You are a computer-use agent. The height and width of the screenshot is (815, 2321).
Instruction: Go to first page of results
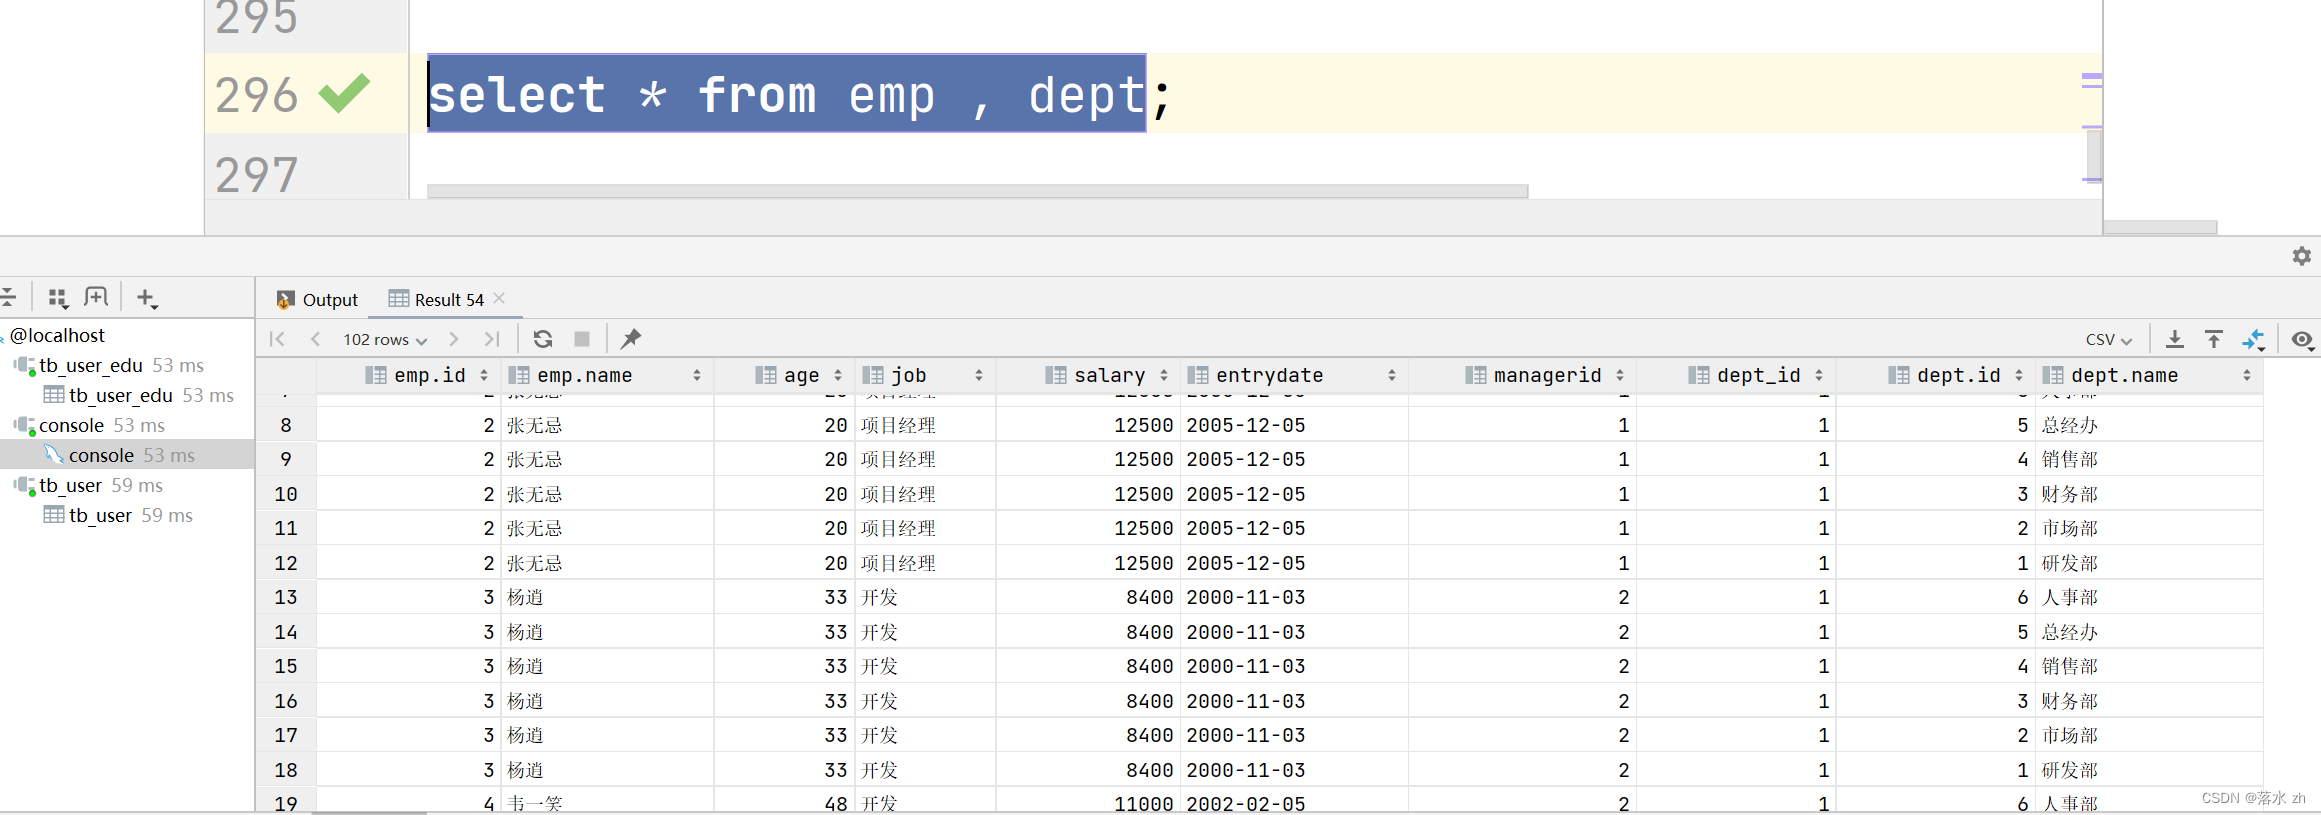pos(277,339)
